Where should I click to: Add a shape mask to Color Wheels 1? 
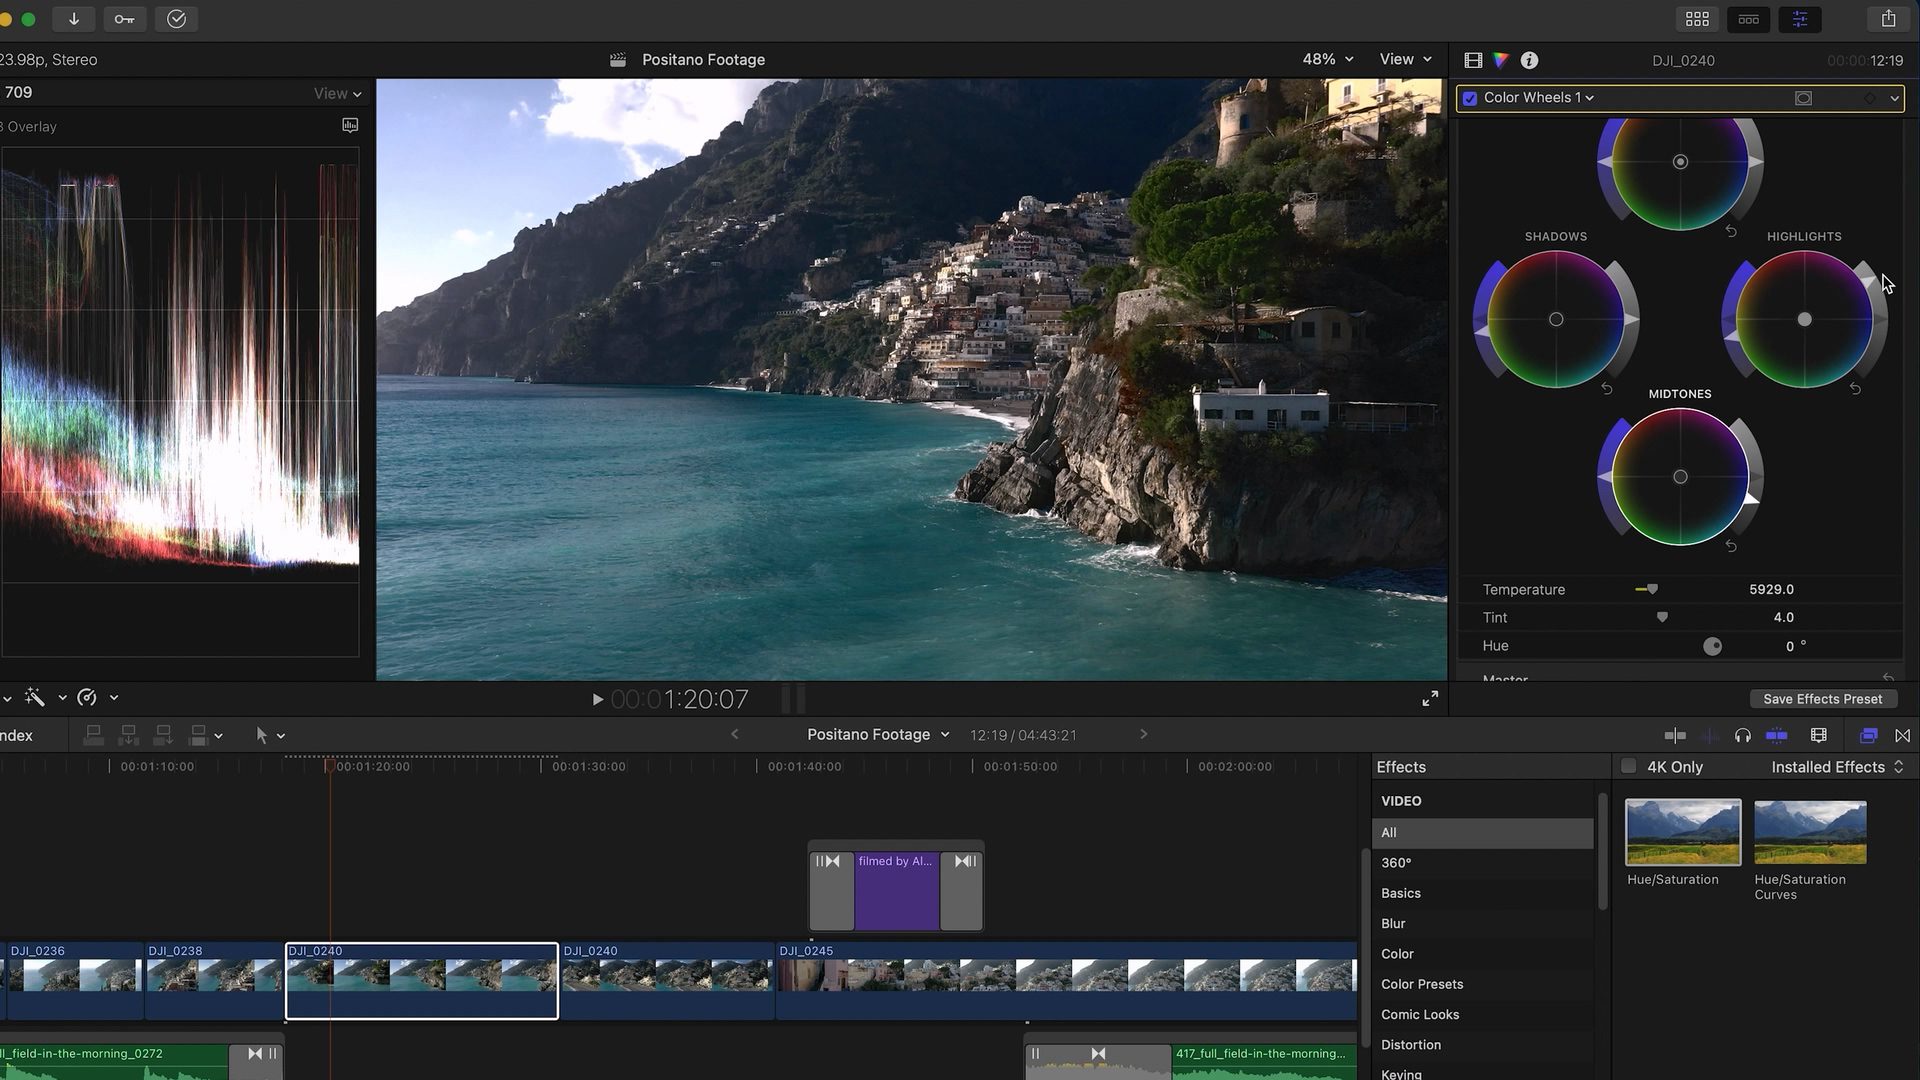(x=1803, y=98)
